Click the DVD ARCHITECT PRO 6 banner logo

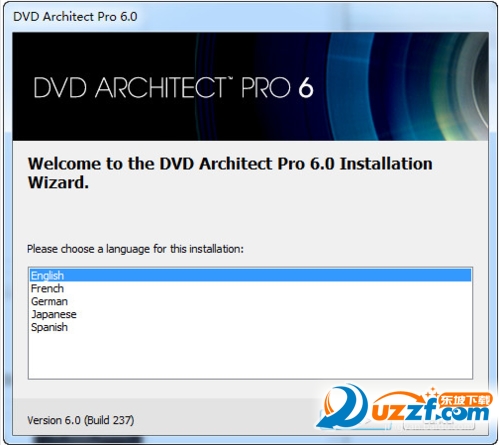pyautogui.click(x=173, y=88)
